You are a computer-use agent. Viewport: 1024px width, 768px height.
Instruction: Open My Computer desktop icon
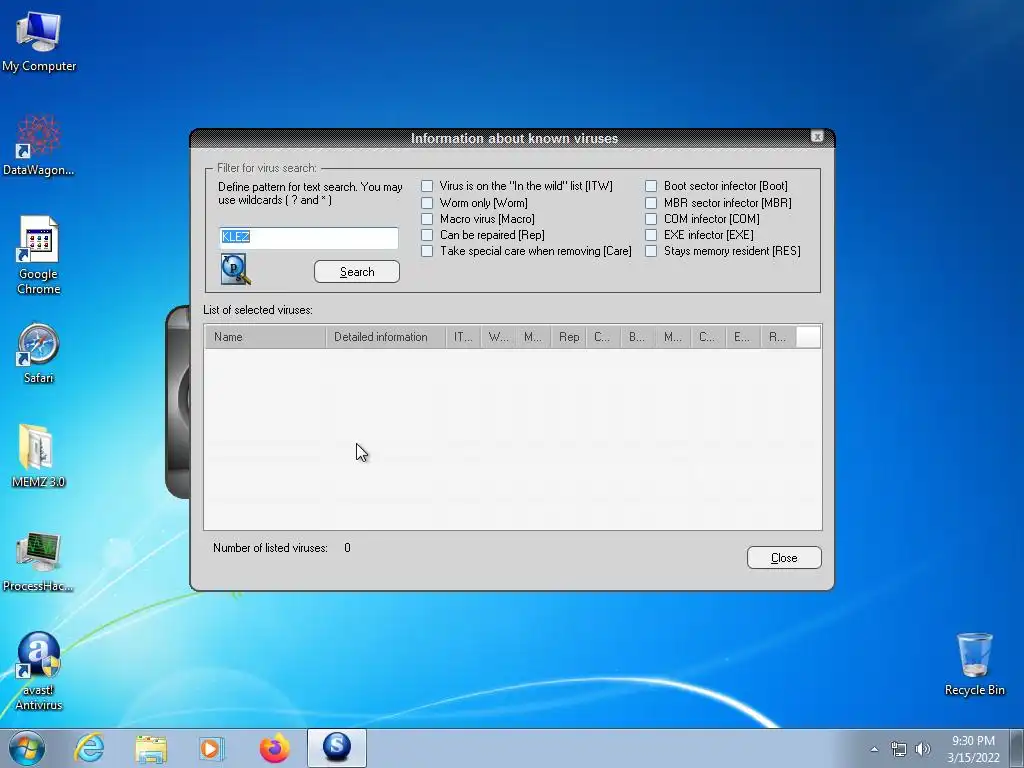click(x=39, y=42)
